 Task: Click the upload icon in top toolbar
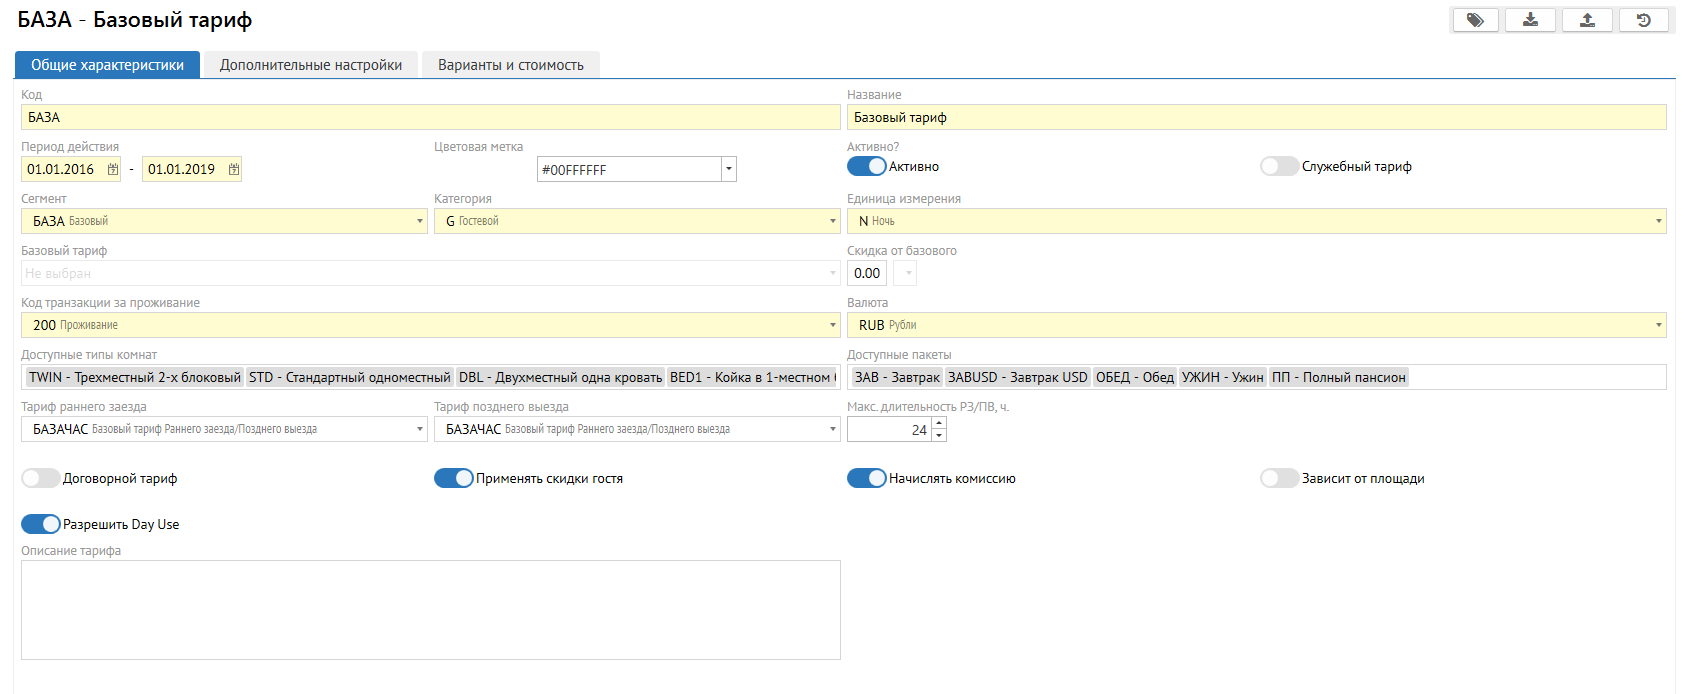pyautogui.click(x=1587, y=20)
